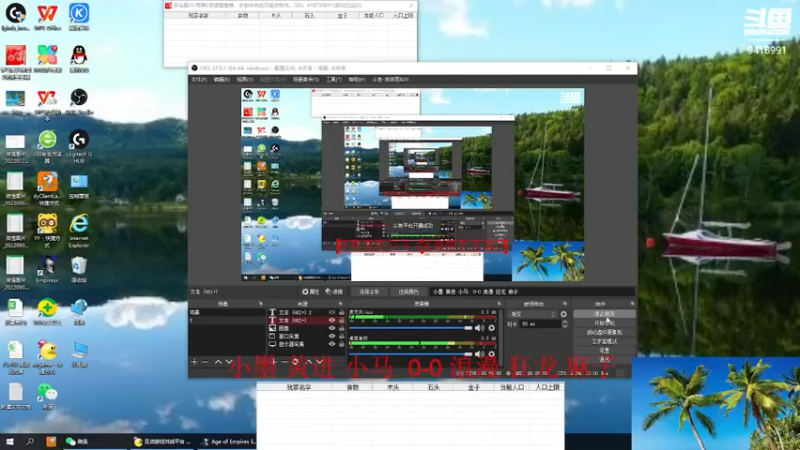Viewport: 800px width, 450px height.
Task: Click 工作室模式 studio mode button
Action: tap(604, 341)
